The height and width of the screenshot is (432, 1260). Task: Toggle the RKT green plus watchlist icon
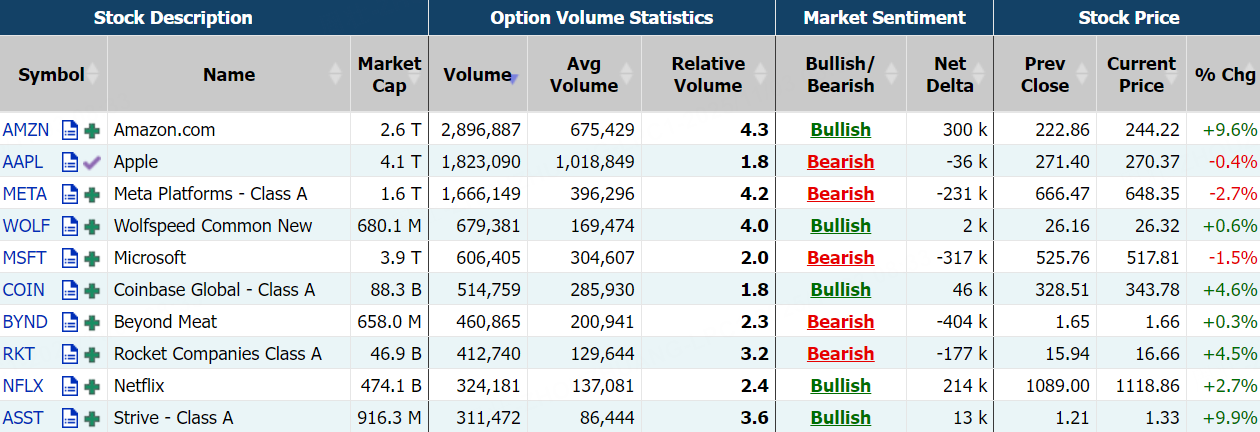point(92,354)
